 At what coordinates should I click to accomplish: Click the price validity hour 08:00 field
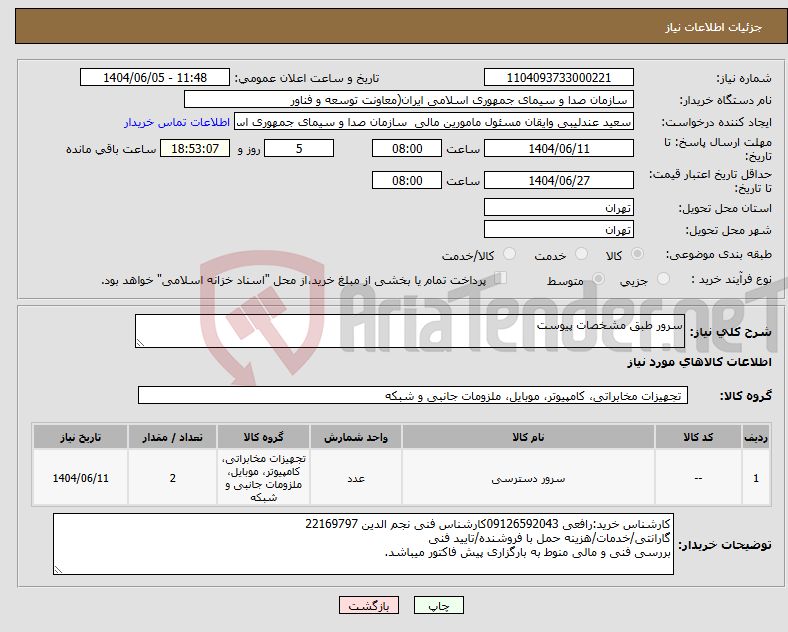point(407,180)
